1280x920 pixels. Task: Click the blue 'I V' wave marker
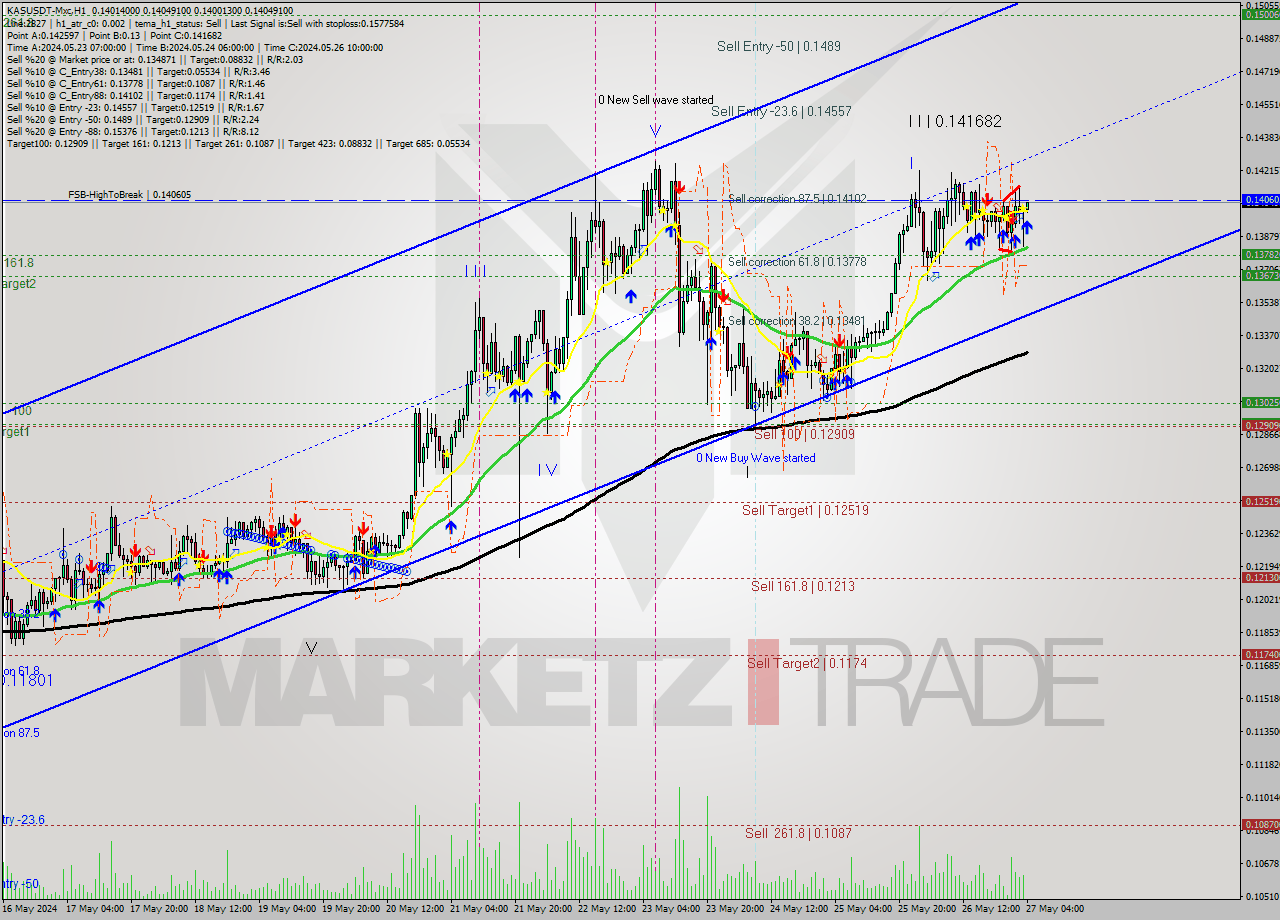tap(547, 469)
